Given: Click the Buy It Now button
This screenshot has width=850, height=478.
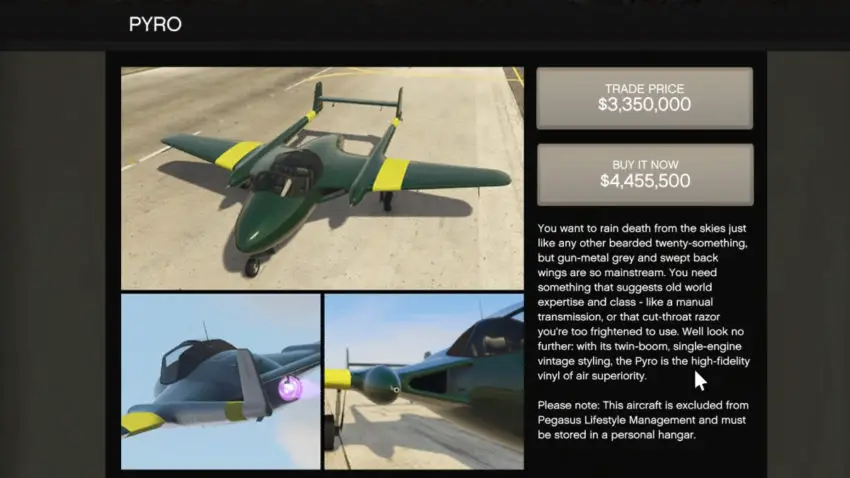Looking at the screenshot, I should coord(645,175).
